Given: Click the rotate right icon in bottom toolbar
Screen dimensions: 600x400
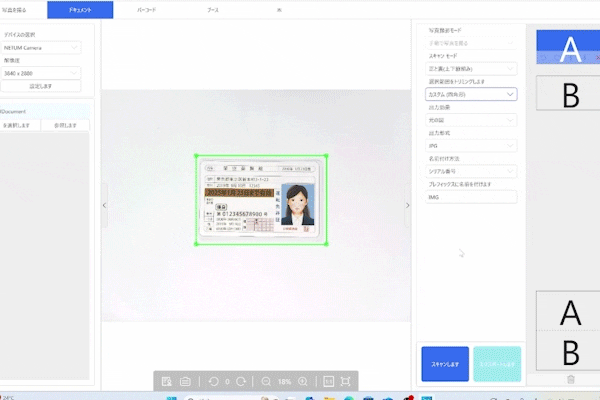Looking at the screenshot, I should click(x=241, y=382).
